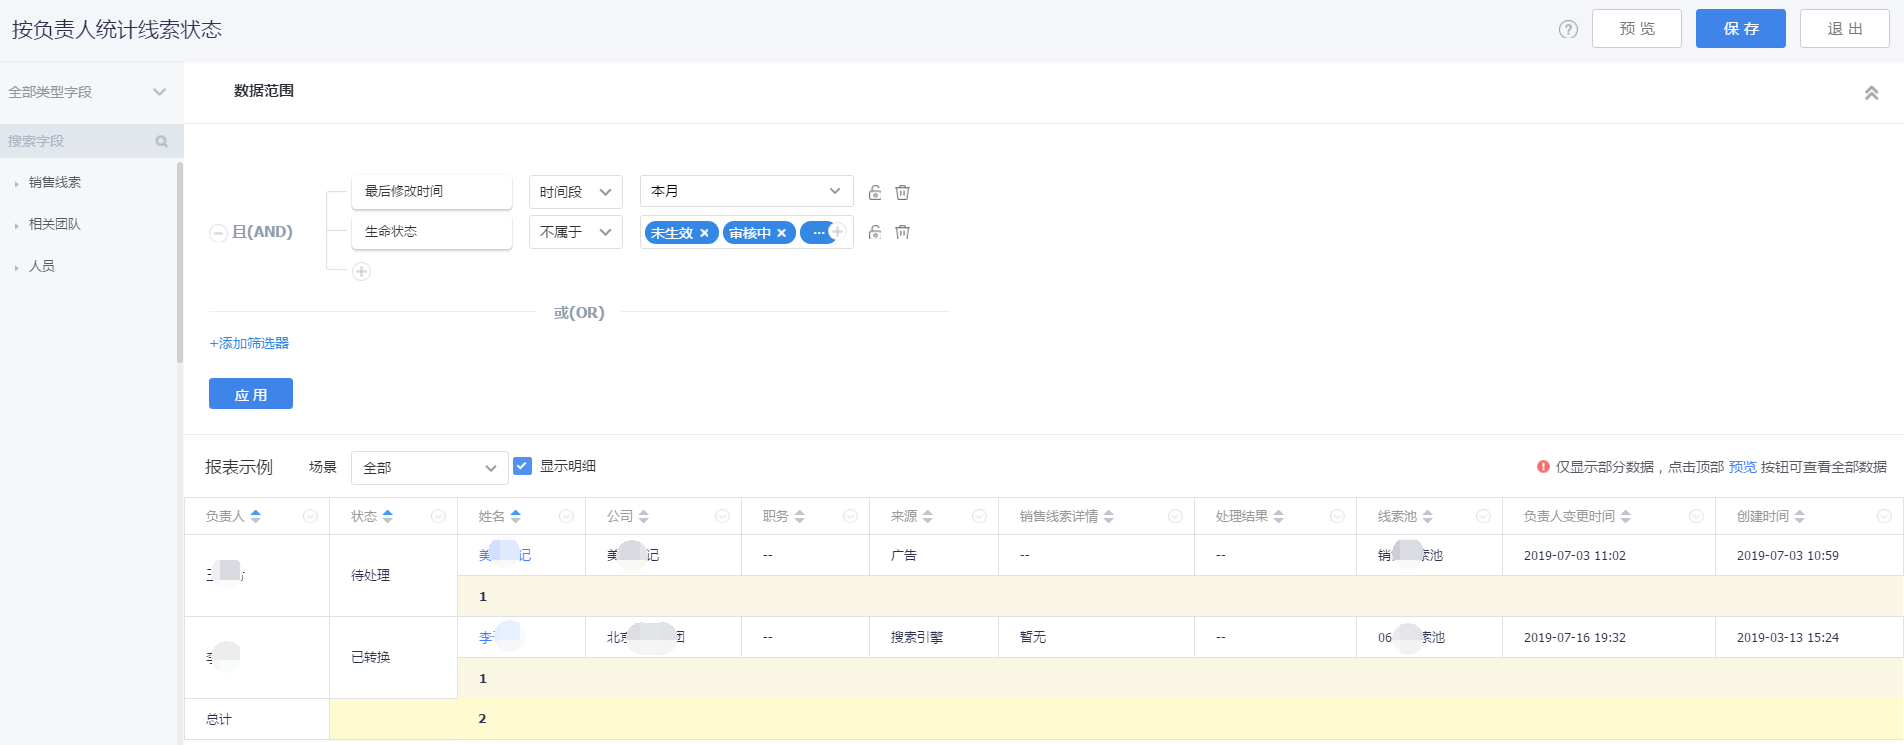Open 时间段 operator dropdown
The image size is (1904, 745).
coord(576,192)
